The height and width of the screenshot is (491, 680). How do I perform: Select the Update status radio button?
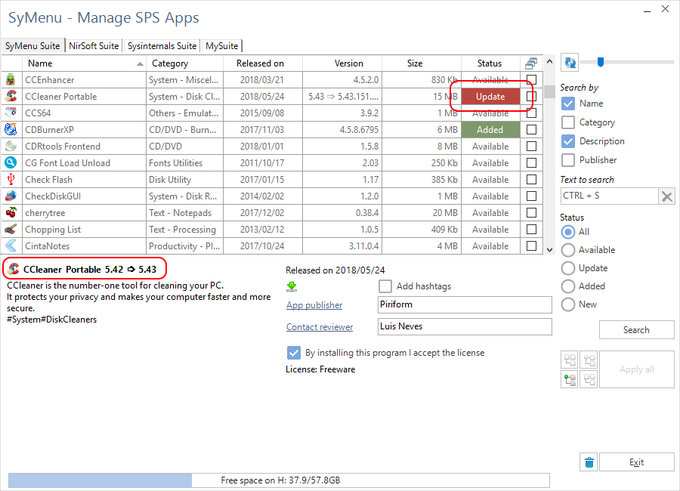tap(568, 268)
